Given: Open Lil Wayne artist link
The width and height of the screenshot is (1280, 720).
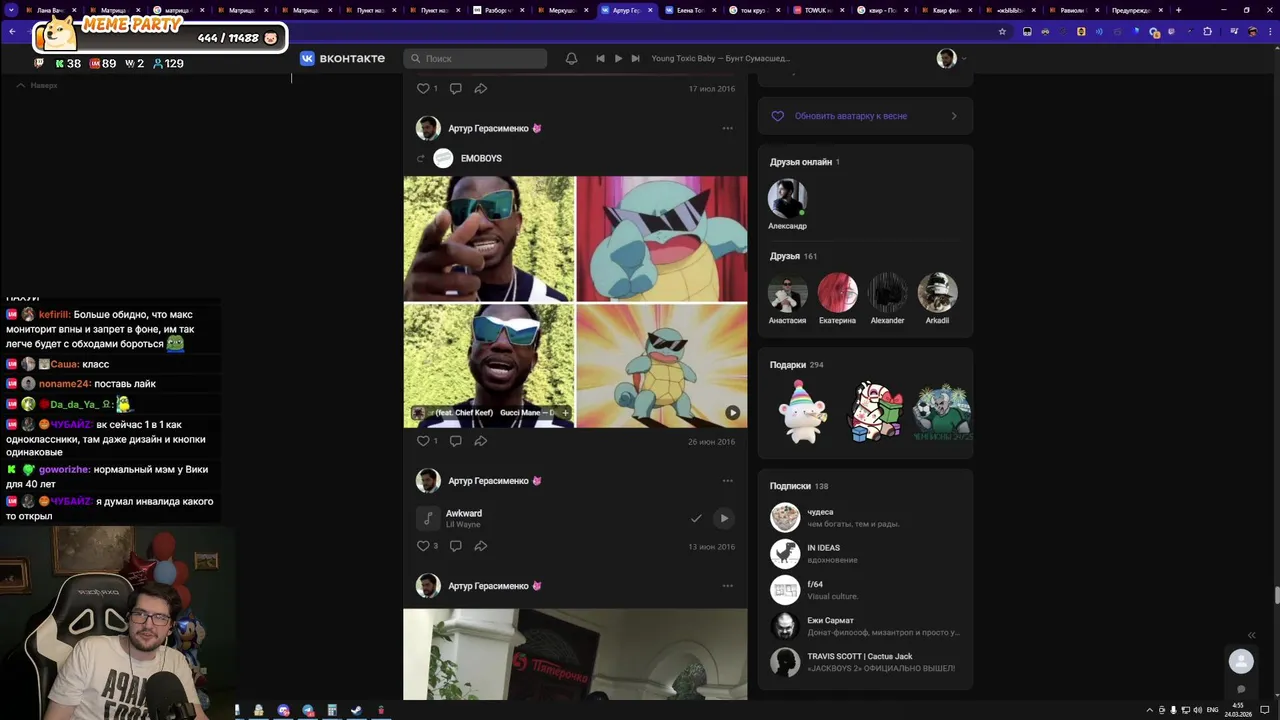Looking at the screenshot, I should pos(463,525).
